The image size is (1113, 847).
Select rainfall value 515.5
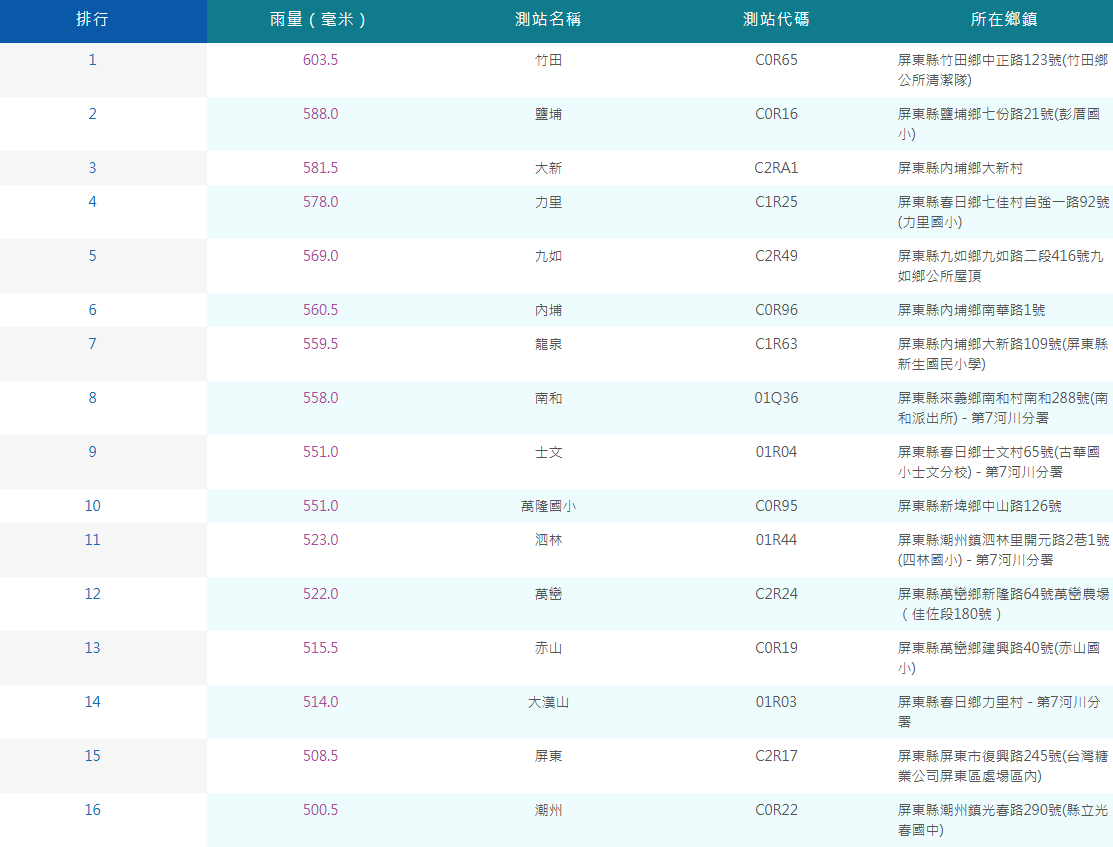[320, 648]
